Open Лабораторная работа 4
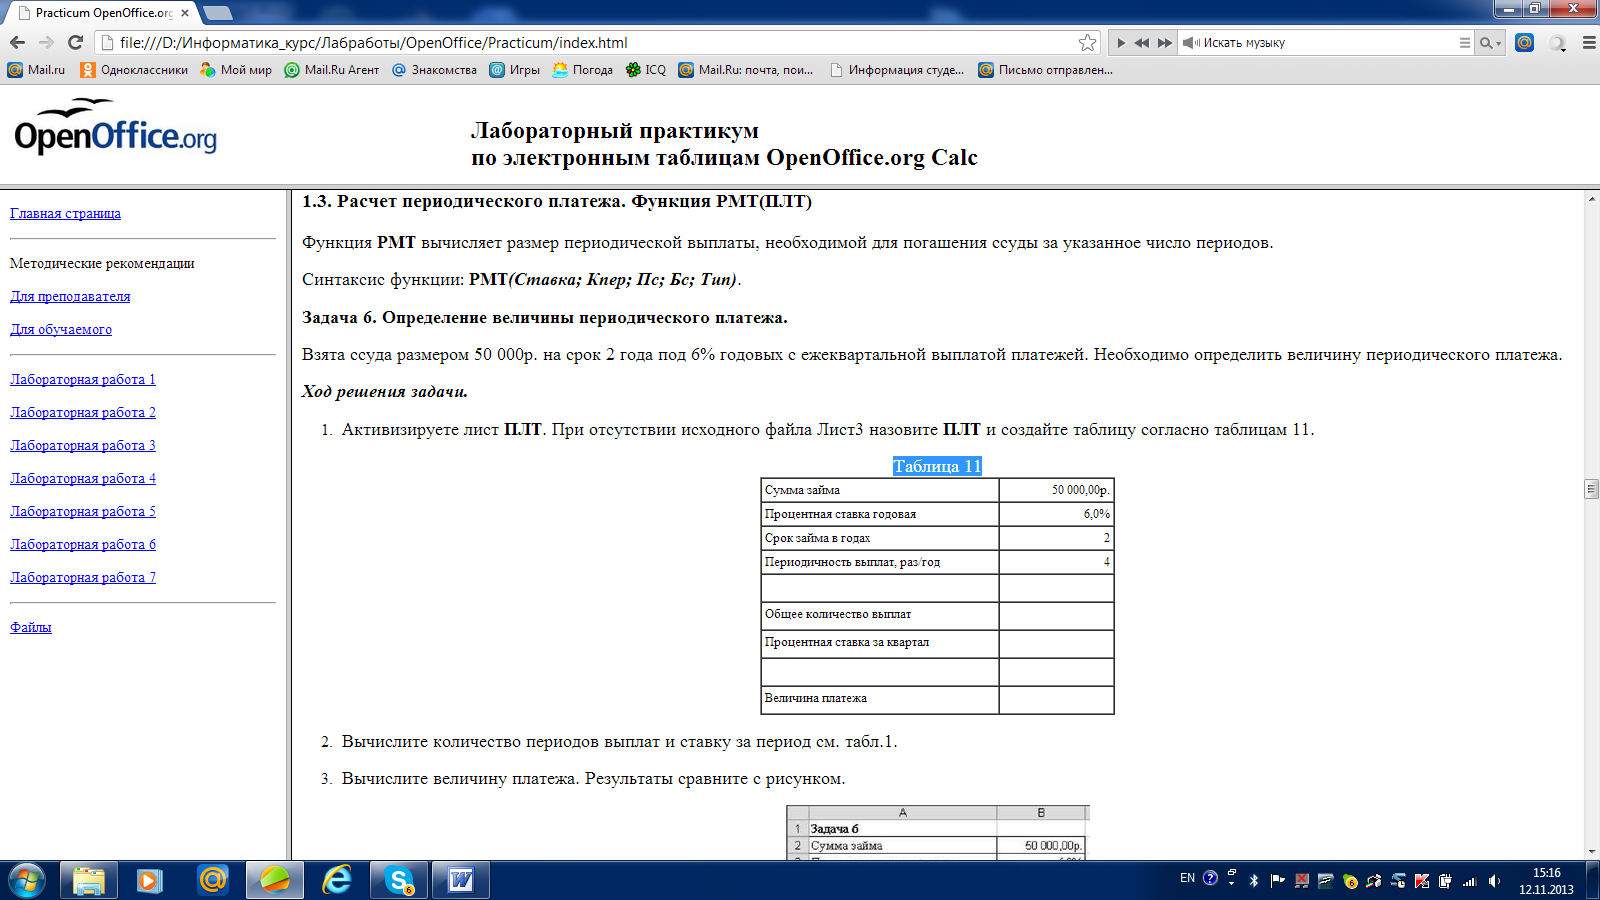This screenshot has width=1600, height=900. tap(83, 478)
